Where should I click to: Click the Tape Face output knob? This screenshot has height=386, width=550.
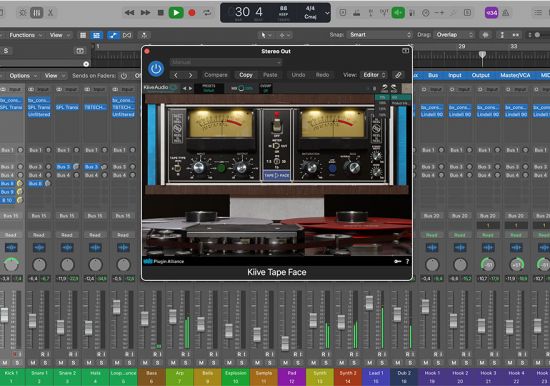pyautogui.click(x=241, y=167)
